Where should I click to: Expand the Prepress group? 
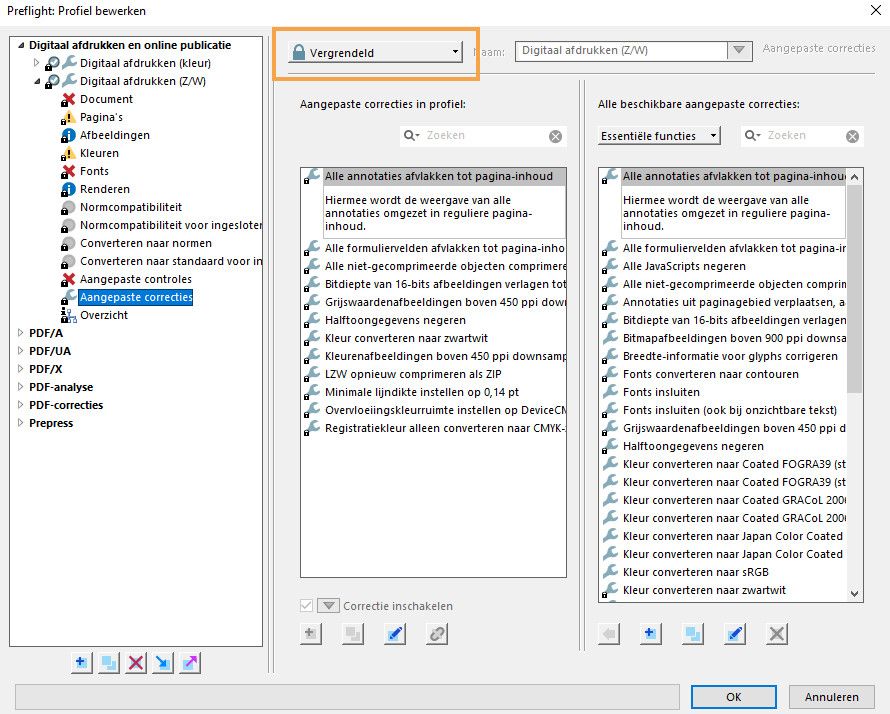[x=20, y=423]
